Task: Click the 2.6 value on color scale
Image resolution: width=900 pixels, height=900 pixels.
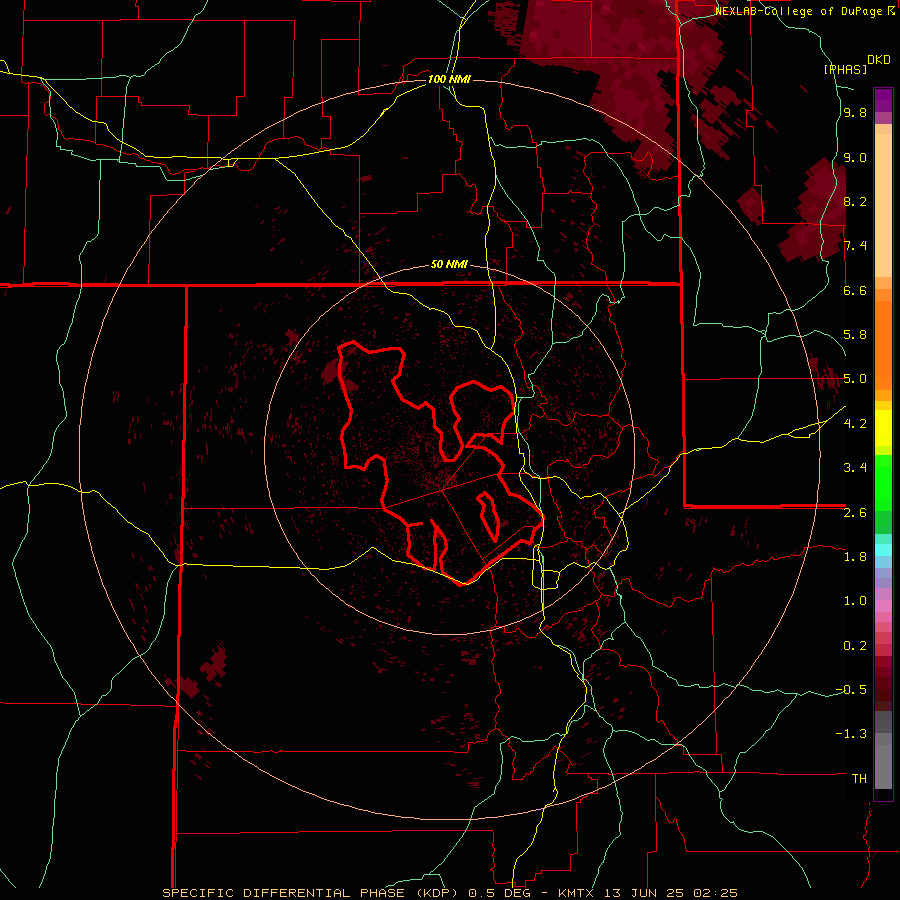Action: (x=855, y=513)
